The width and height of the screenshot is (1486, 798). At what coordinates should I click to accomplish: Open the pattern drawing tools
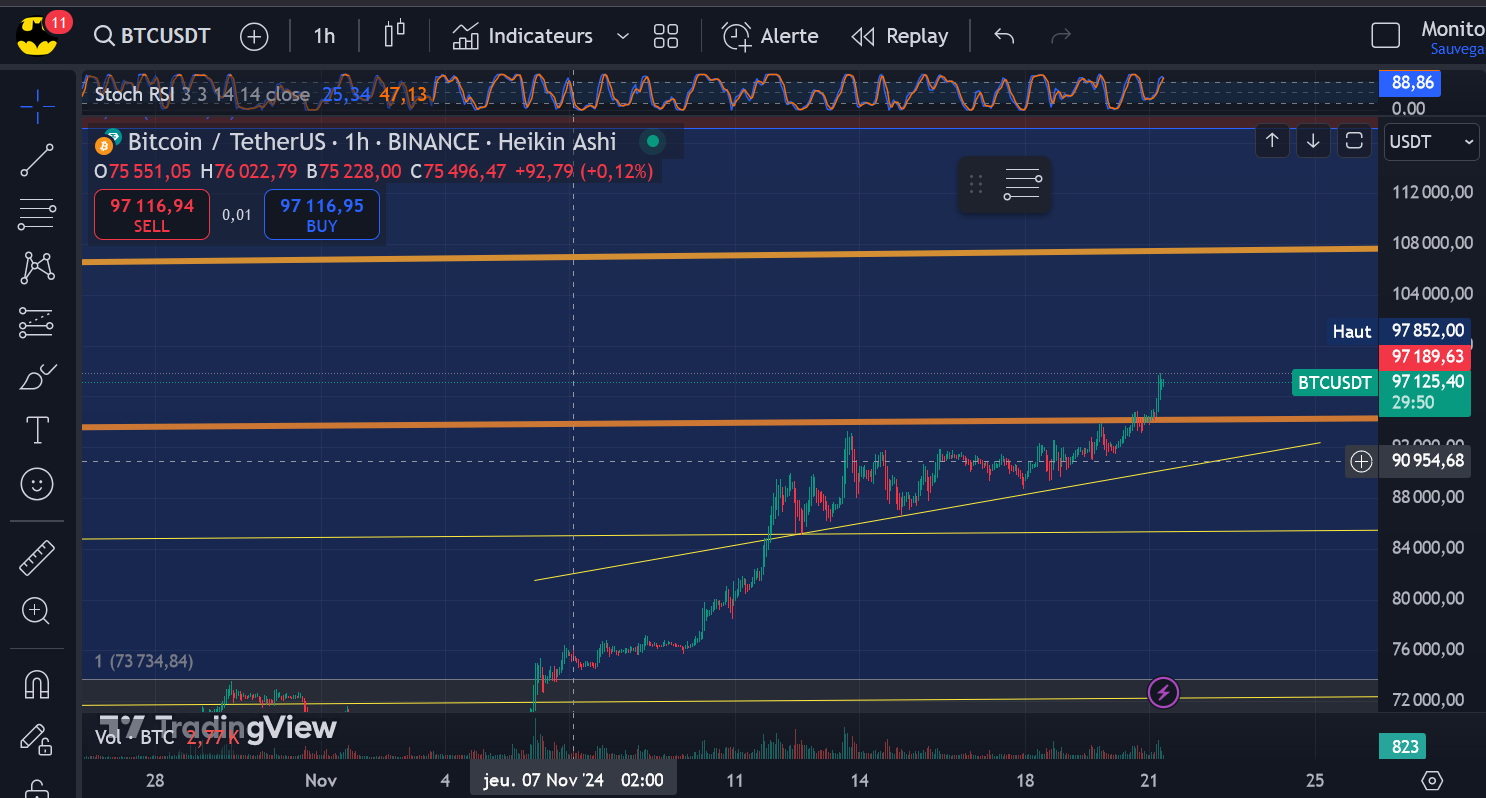(37, 267)
